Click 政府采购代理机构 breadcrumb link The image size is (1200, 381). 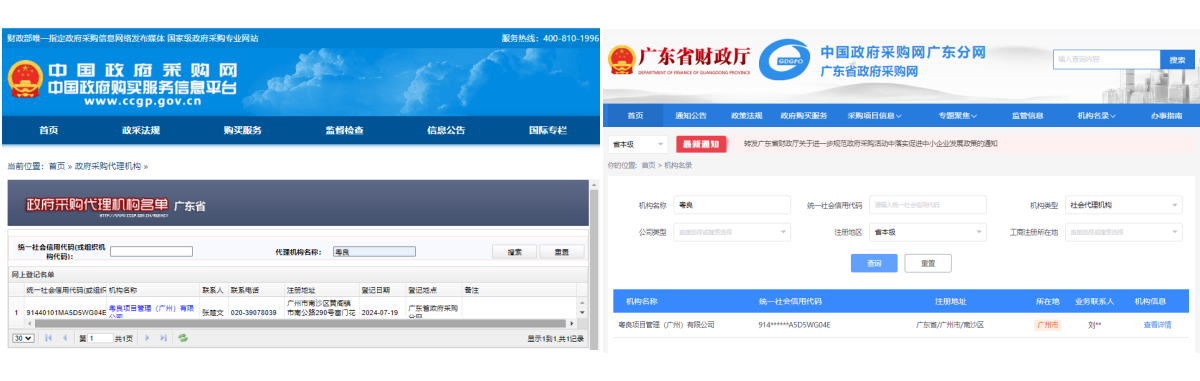click(108, 166)
